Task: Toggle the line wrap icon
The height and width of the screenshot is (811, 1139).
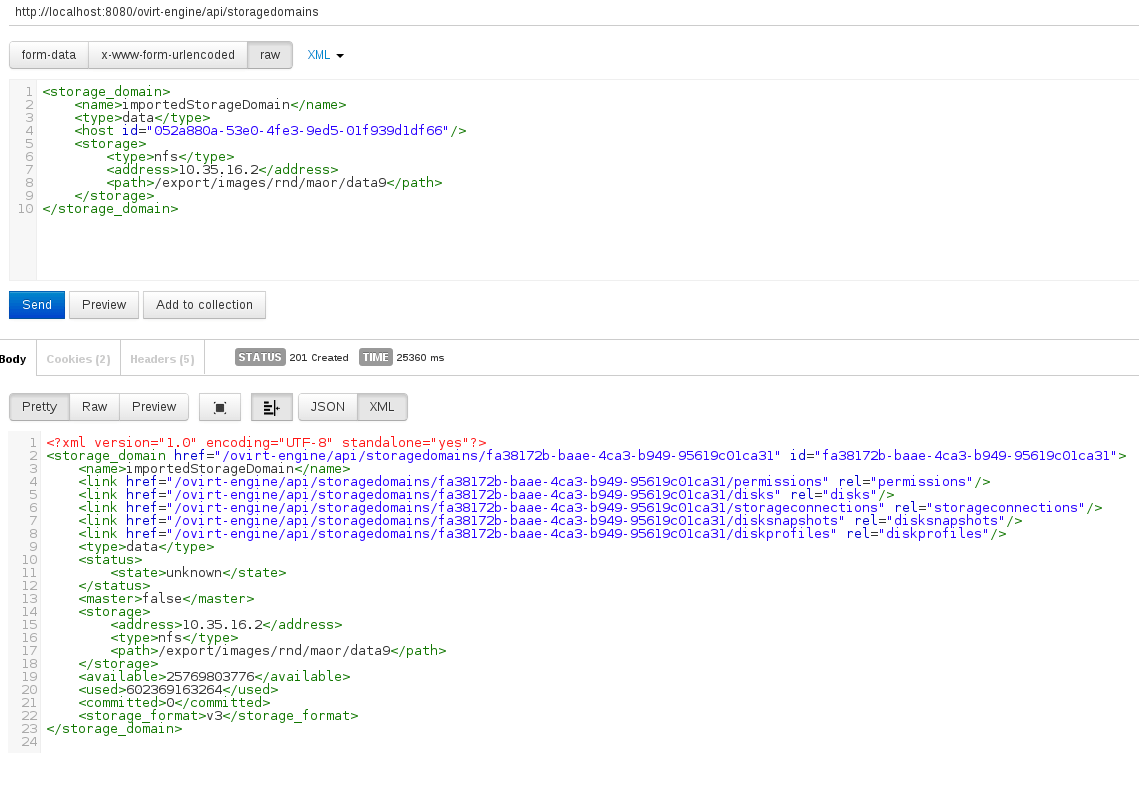Action: click(x=272, y=407)
